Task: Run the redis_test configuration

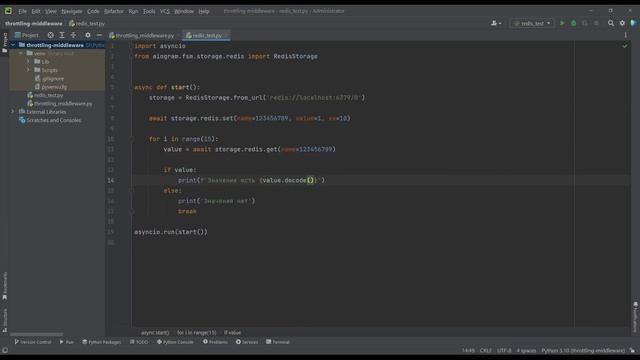Action: [562, 23]
